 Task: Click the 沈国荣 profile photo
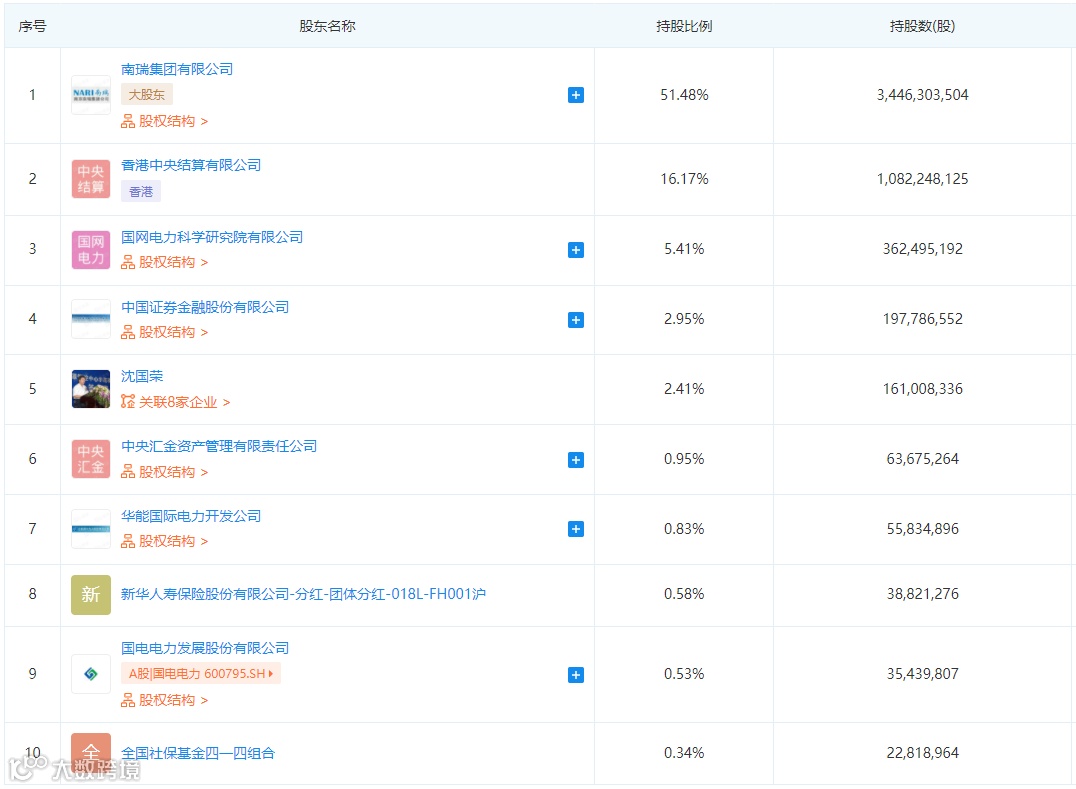[91, 389]
